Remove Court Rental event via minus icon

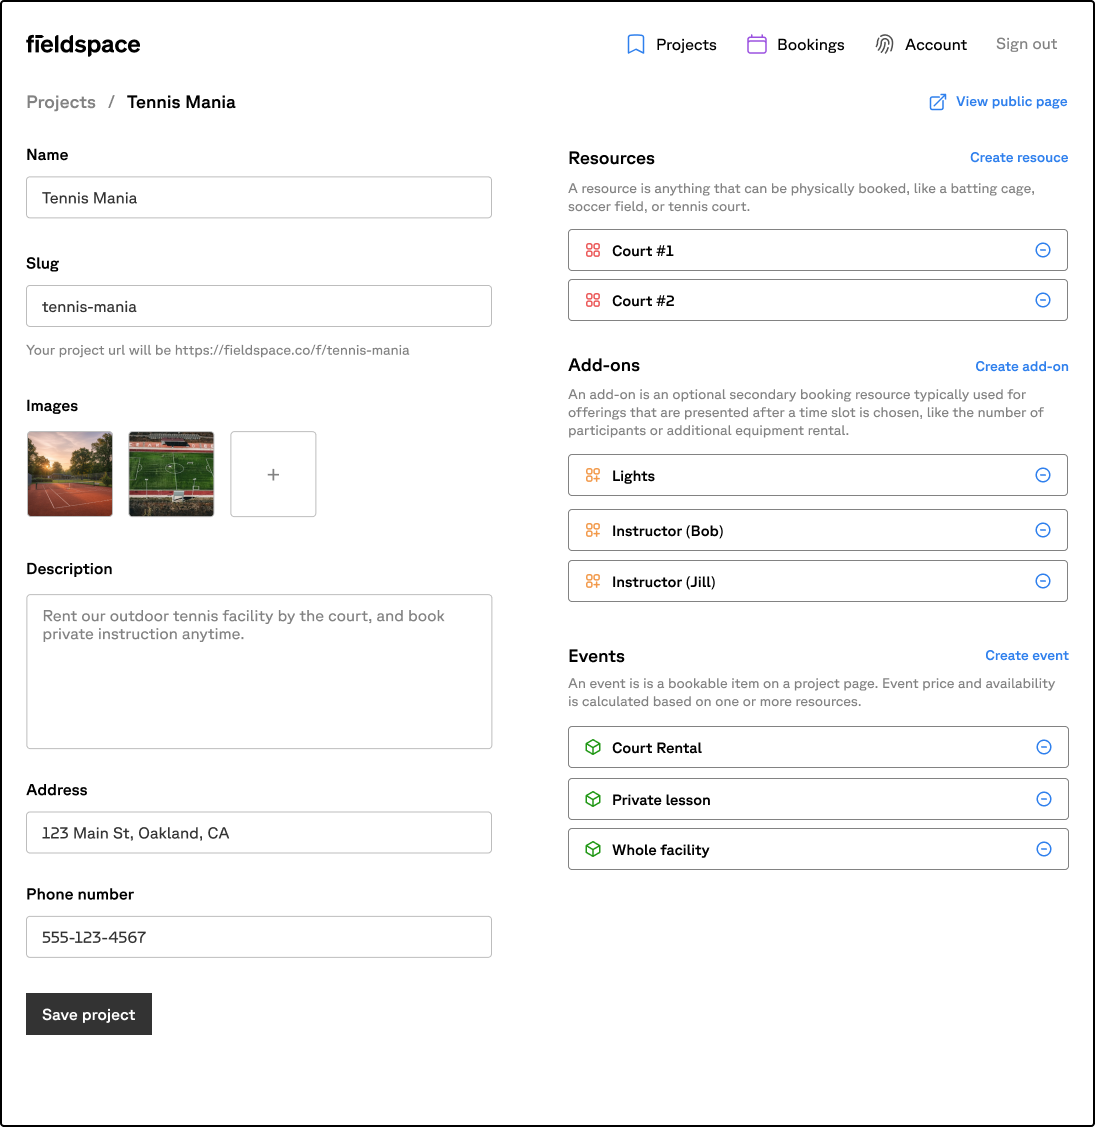[x=1044, y=748]
